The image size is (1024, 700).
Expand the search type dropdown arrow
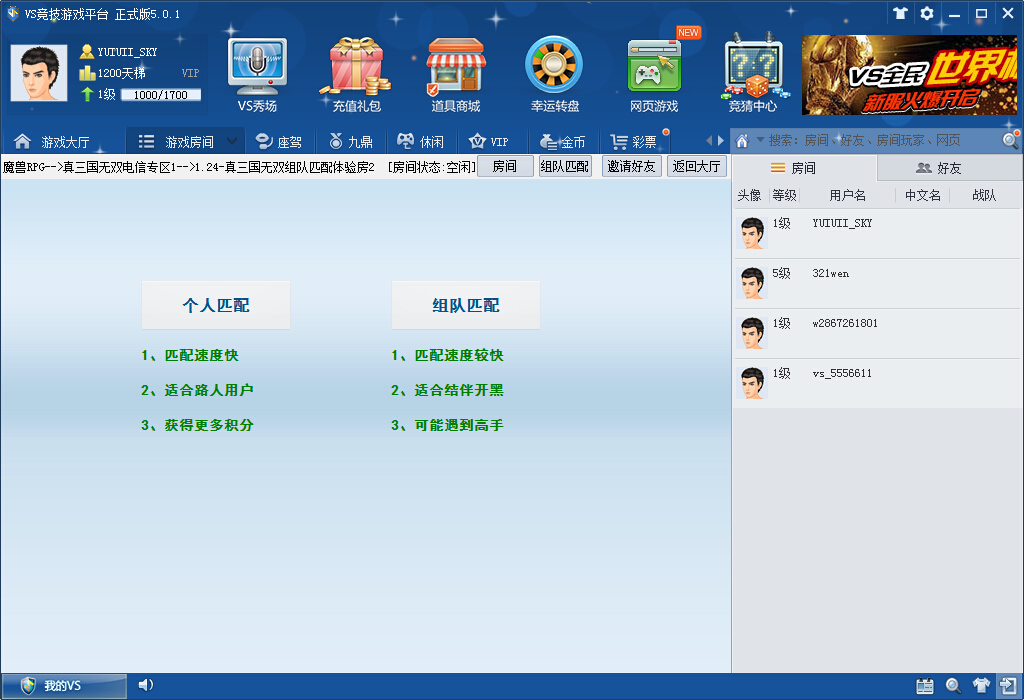(x=760, y=140)
